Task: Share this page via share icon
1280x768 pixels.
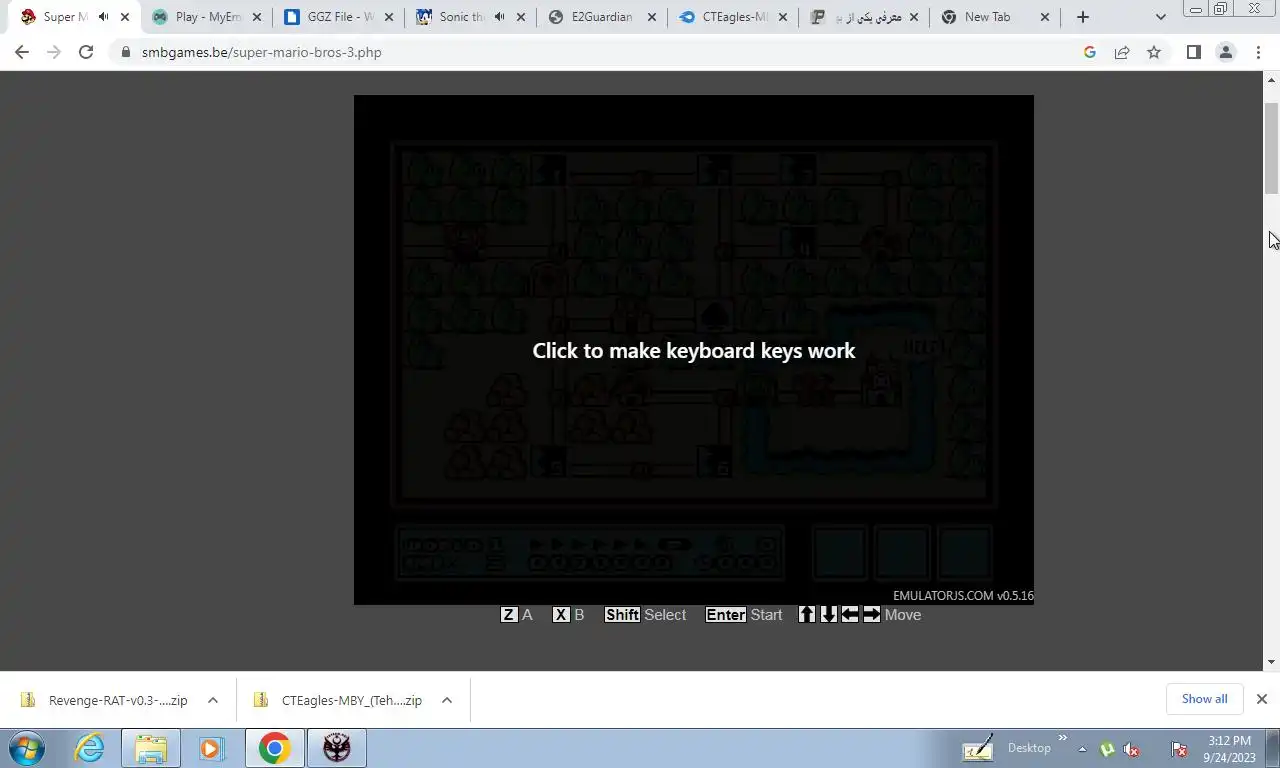Action: coord(1122,52)
